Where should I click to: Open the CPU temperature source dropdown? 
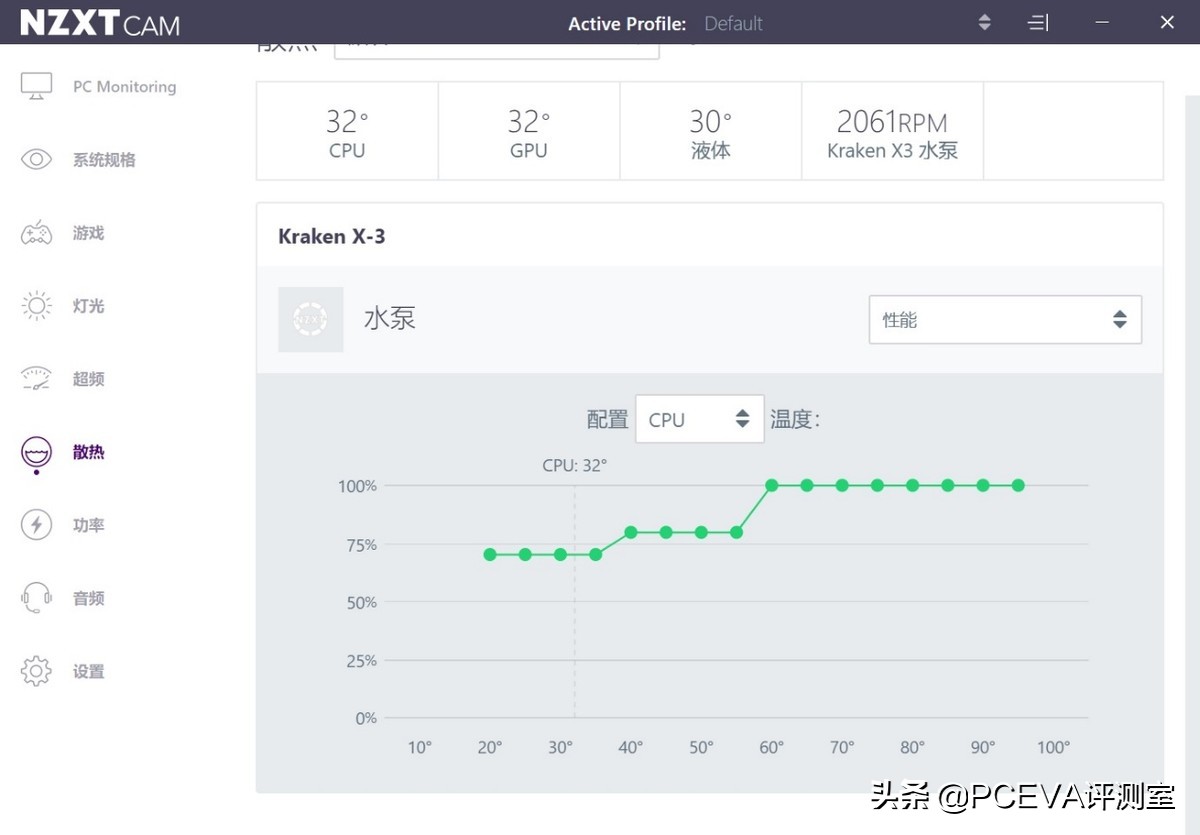[699, 420]
